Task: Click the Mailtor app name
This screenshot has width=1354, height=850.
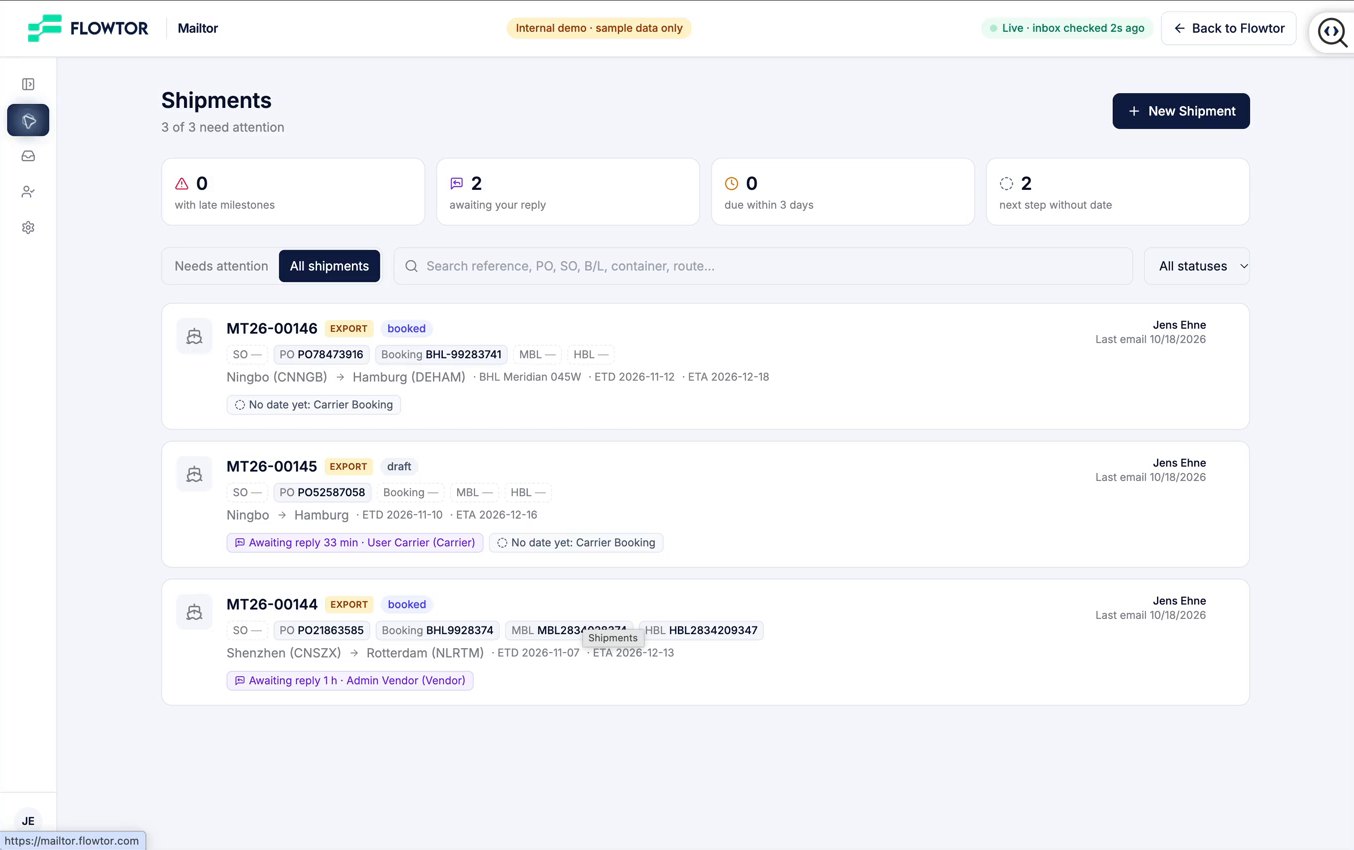Action: pyautogui.click(x=198, y=28)
